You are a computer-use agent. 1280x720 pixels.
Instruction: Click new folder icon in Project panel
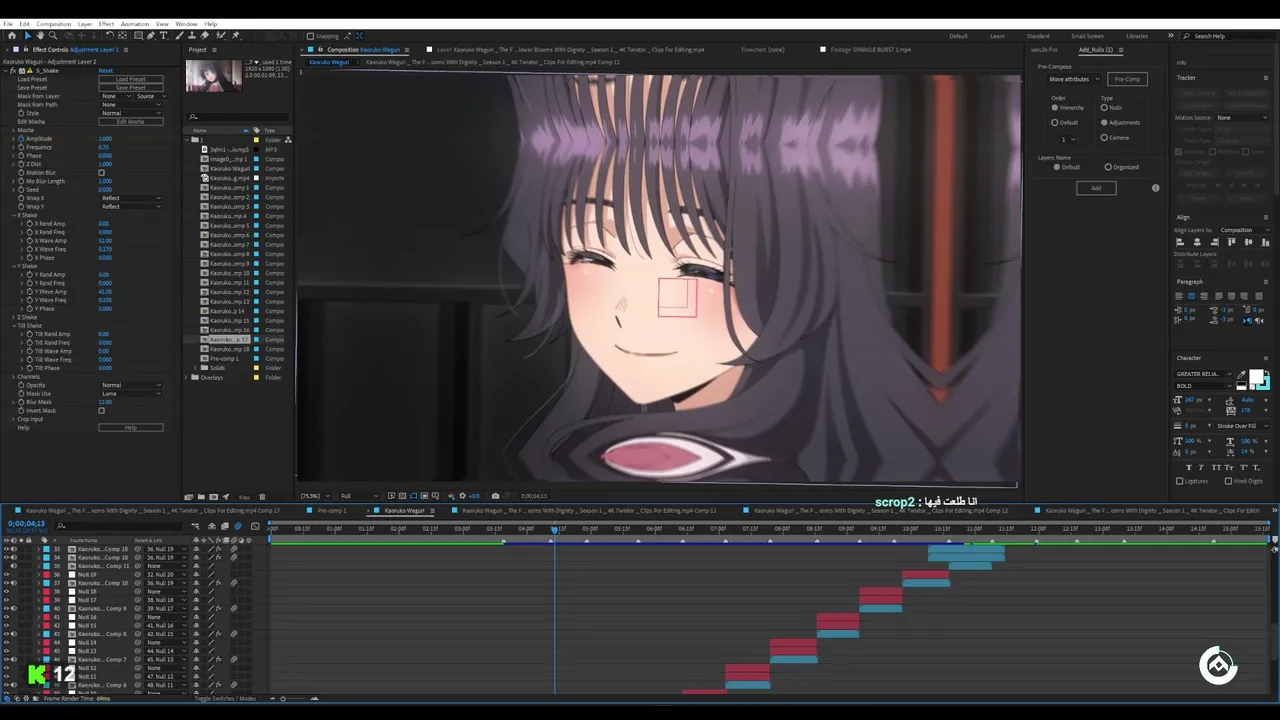(x=201, y=496)
